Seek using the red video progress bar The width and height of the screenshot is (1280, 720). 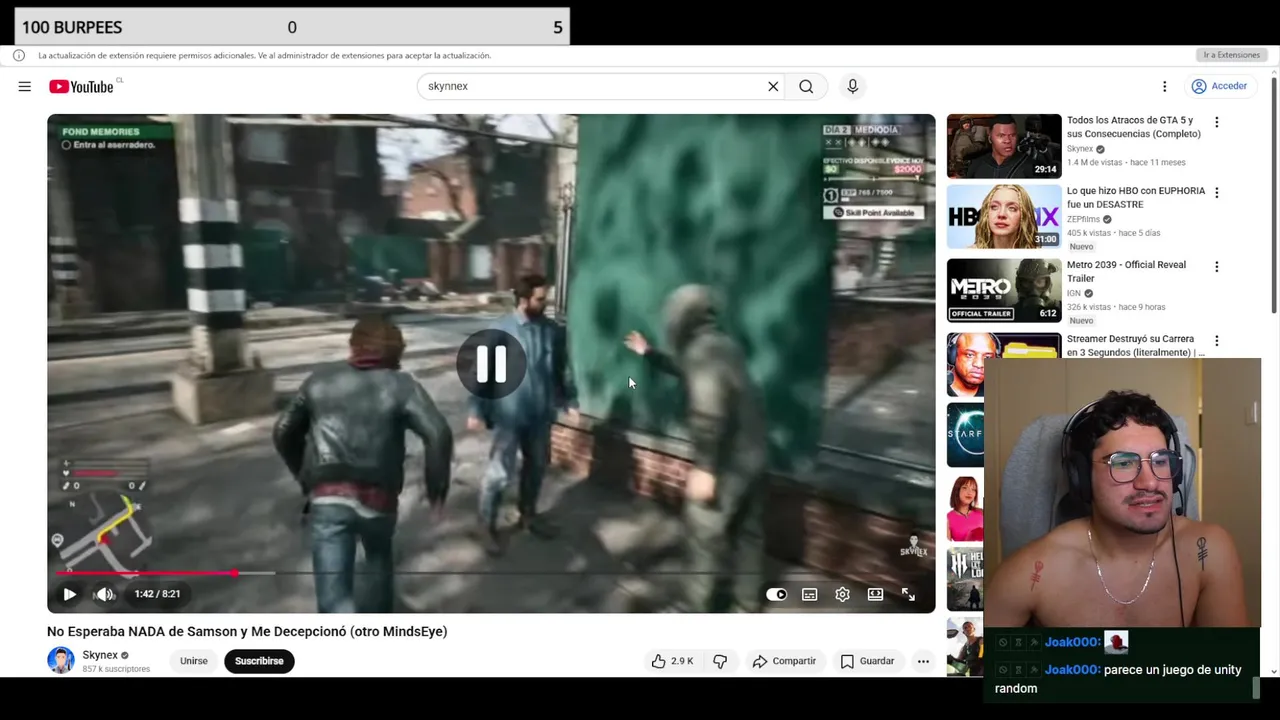[490, 573]
